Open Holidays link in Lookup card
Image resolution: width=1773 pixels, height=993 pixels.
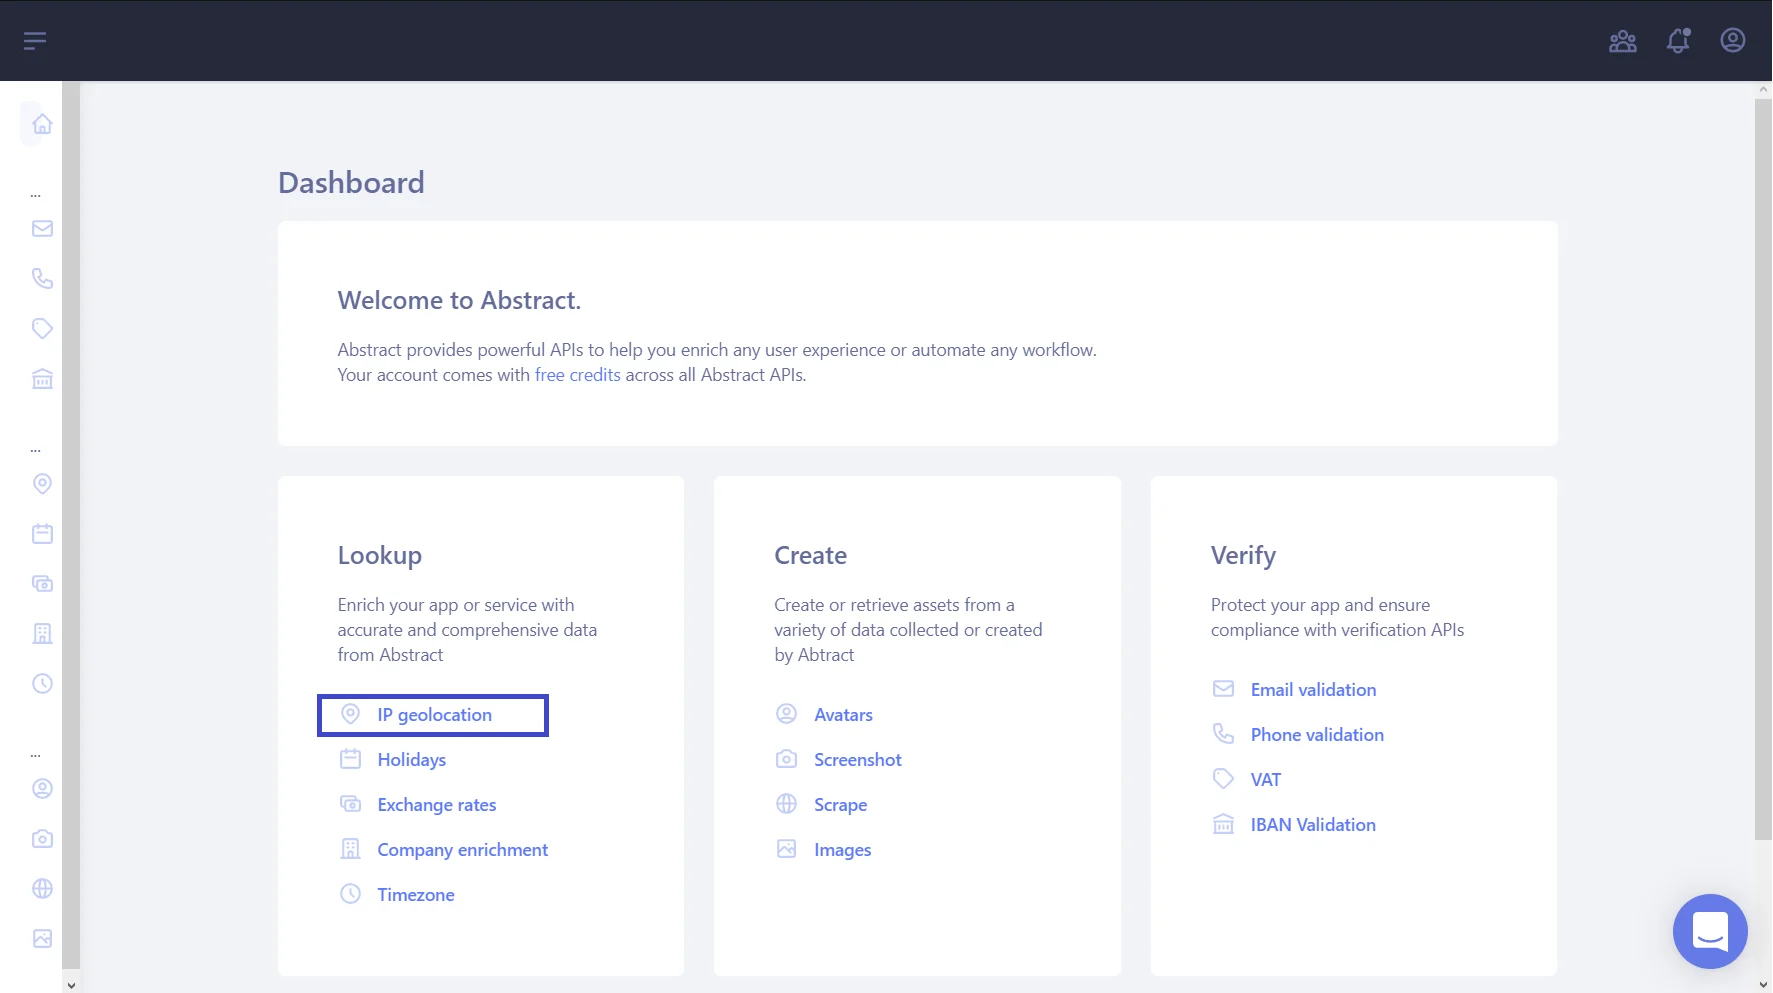[411, 760]
